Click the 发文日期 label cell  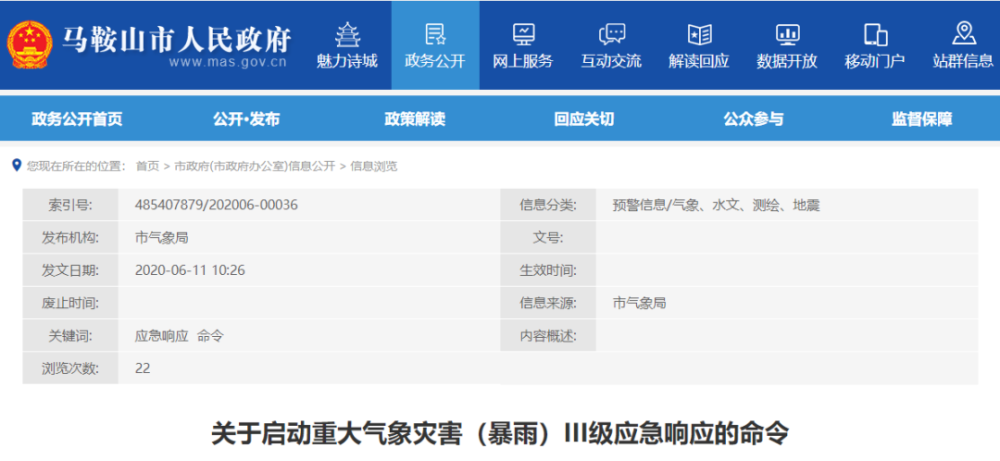click(70, 270)
